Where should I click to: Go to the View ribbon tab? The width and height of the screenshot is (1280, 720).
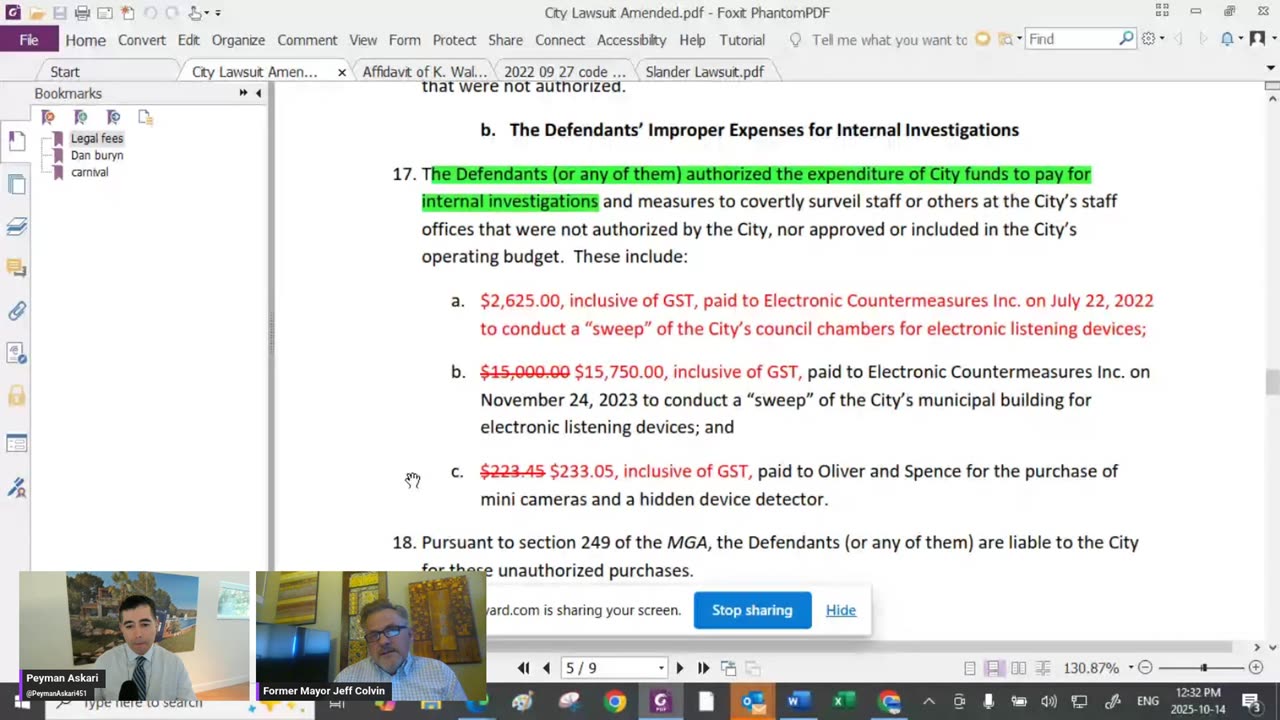363,40
